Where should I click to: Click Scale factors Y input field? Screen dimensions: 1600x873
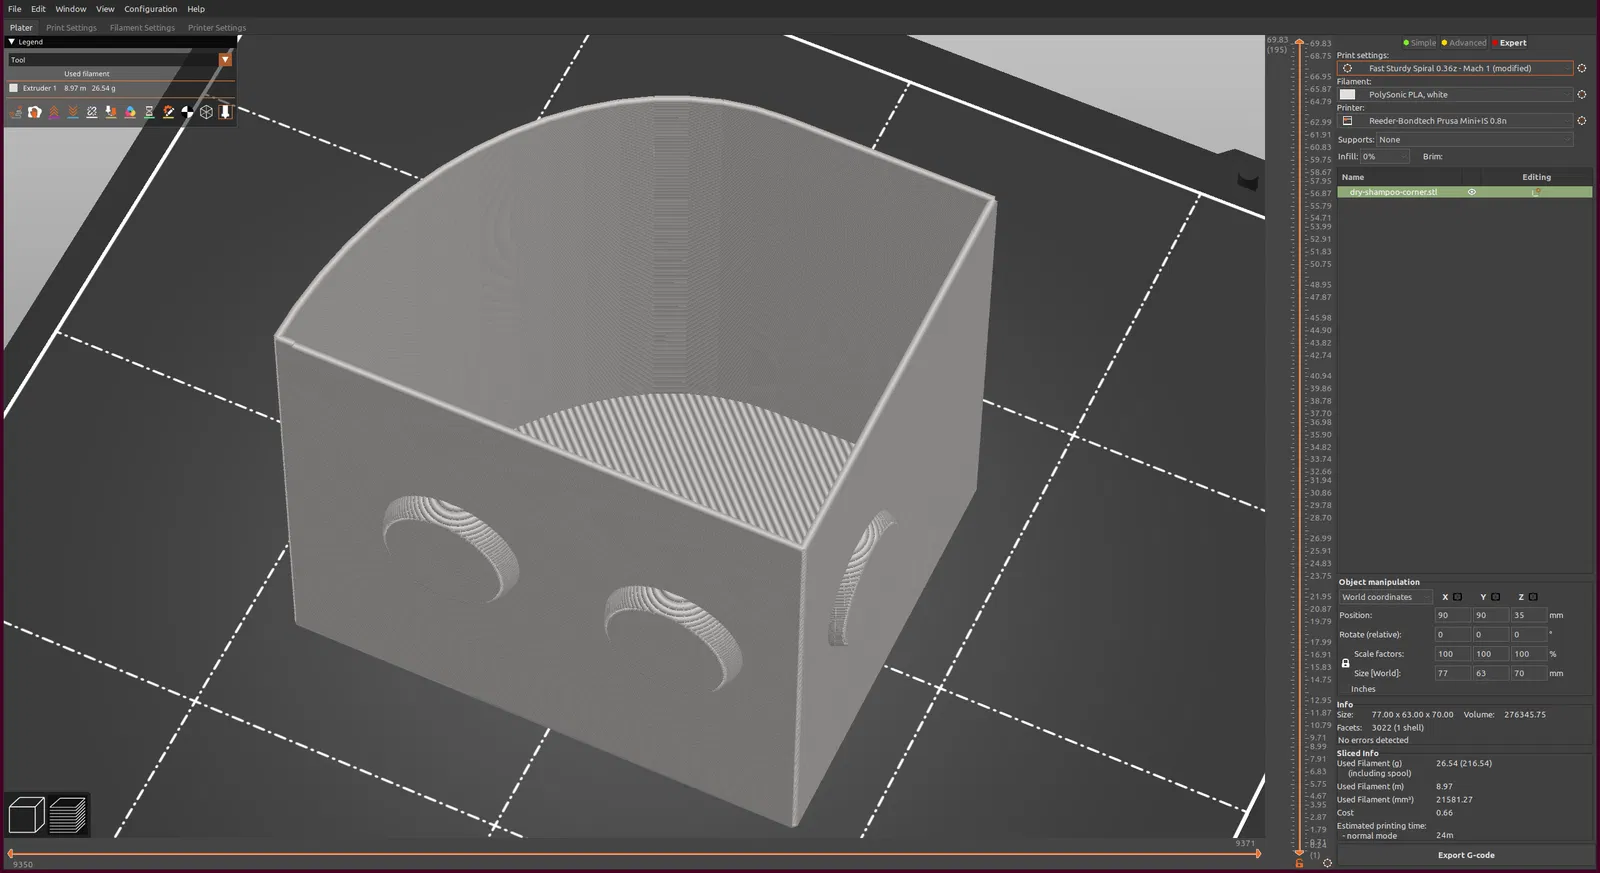[x=1489, y=654]
